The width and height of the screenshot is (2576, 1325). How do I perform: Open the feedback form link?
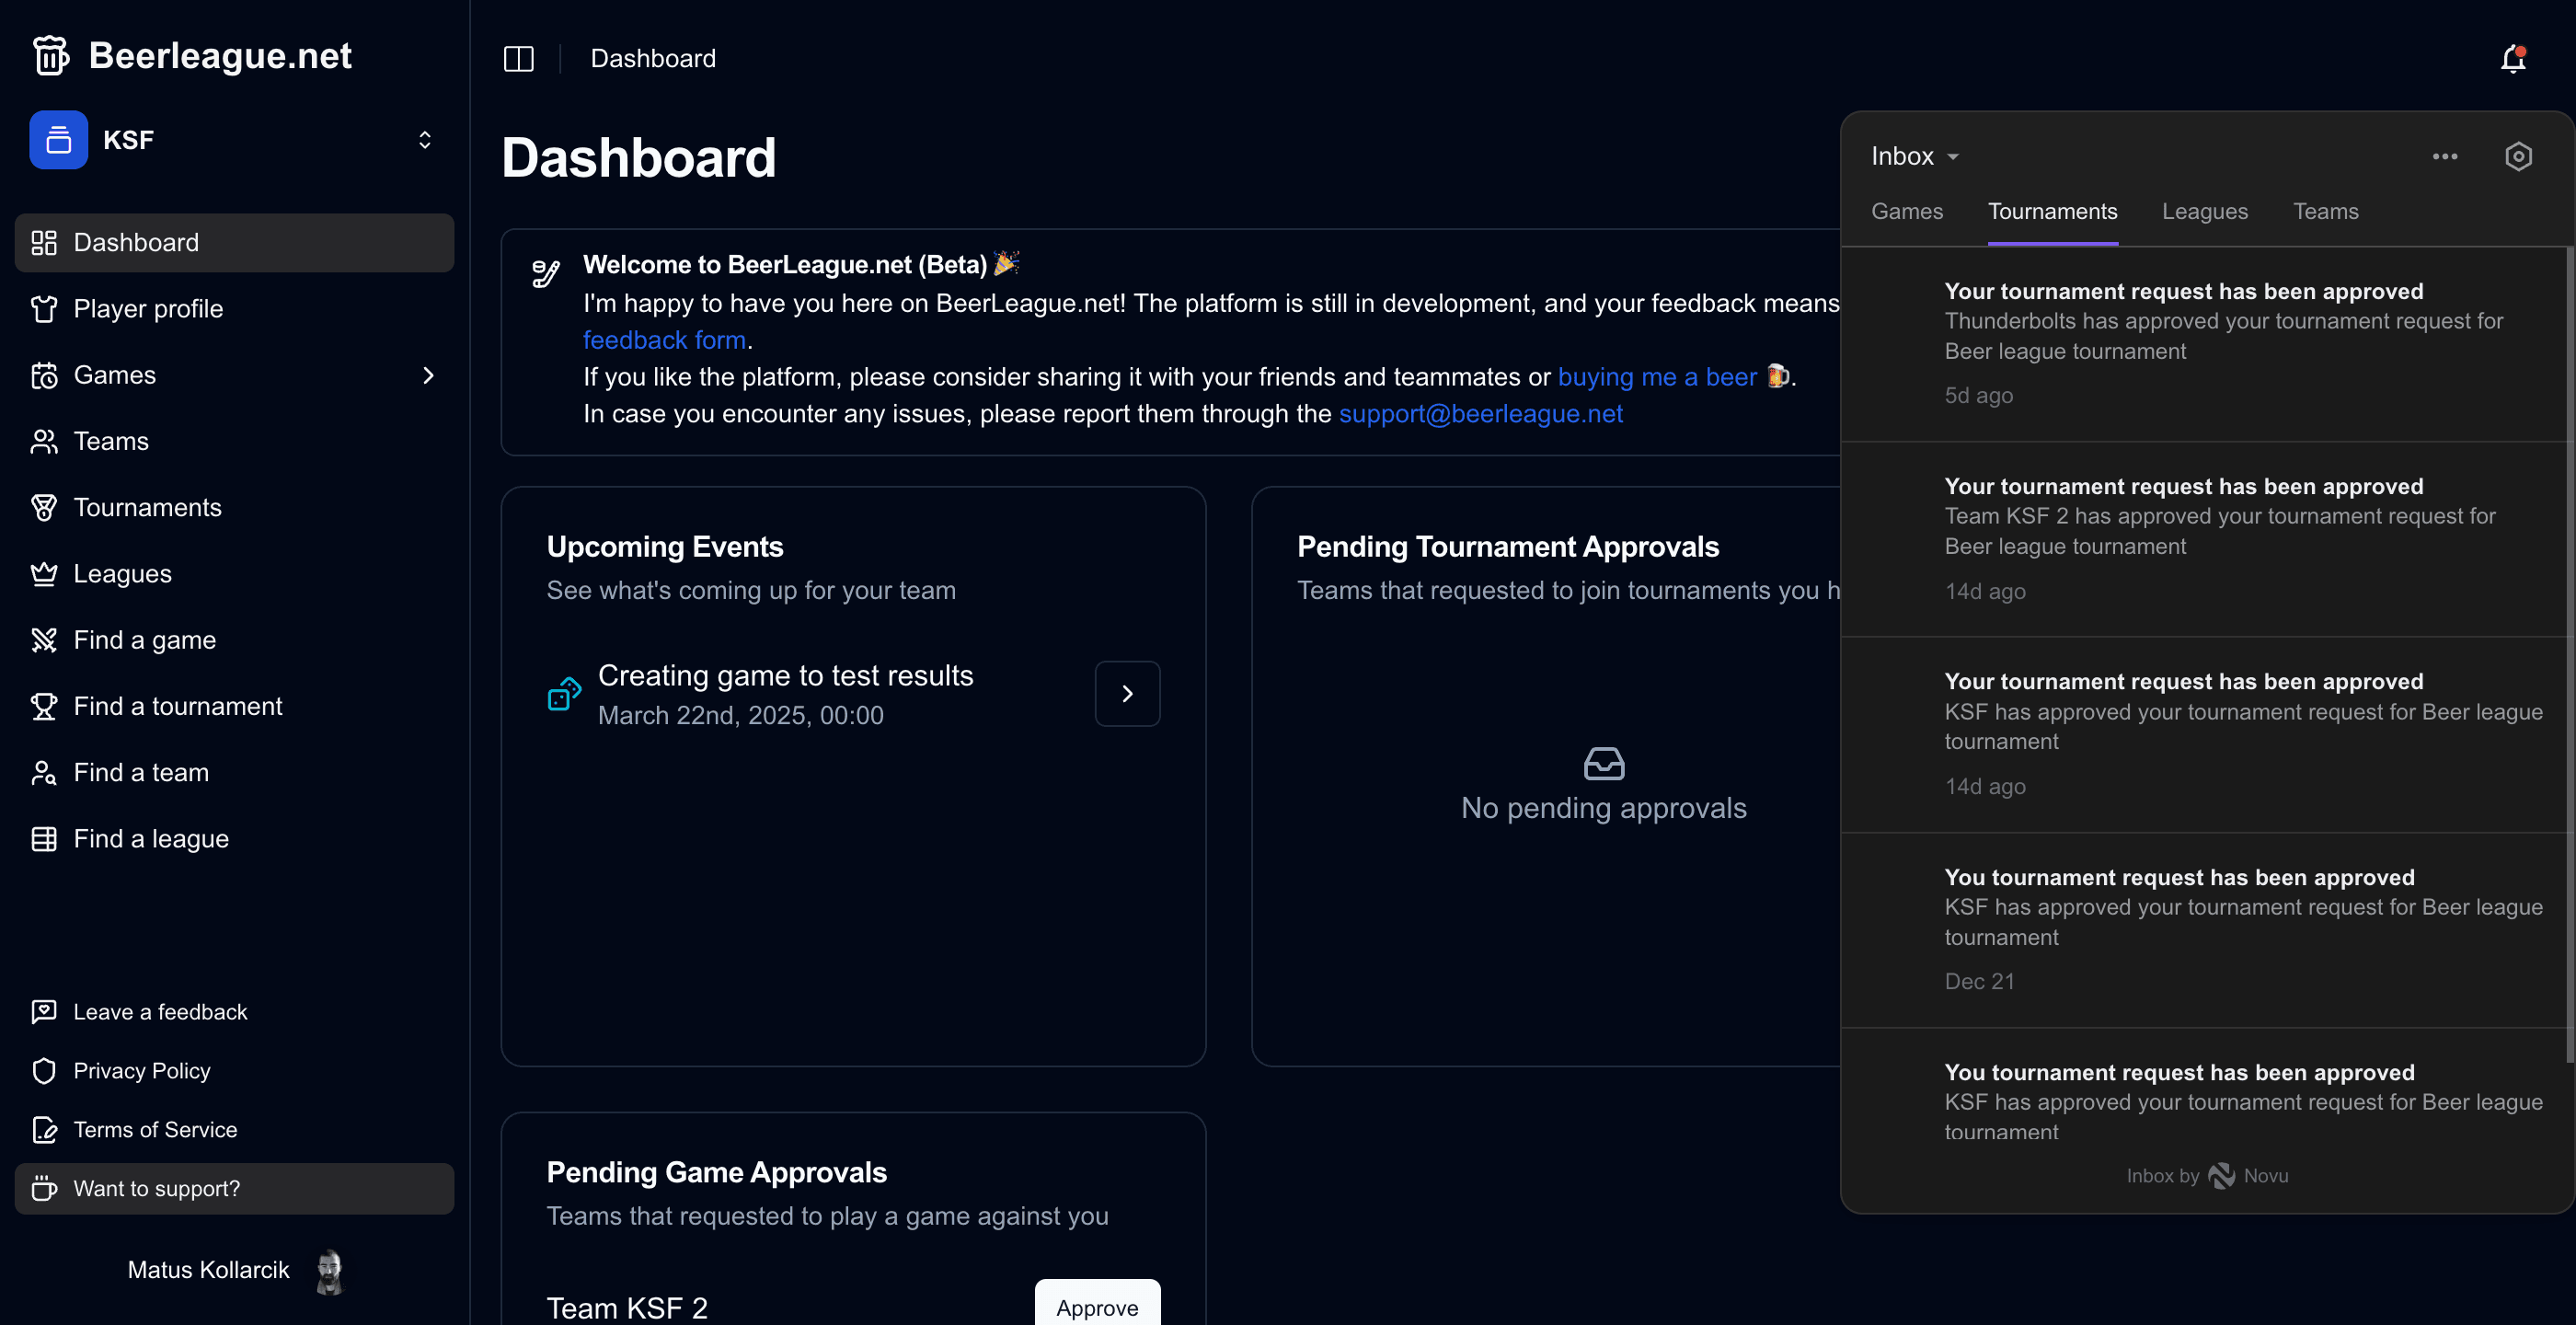pos(664,340)
